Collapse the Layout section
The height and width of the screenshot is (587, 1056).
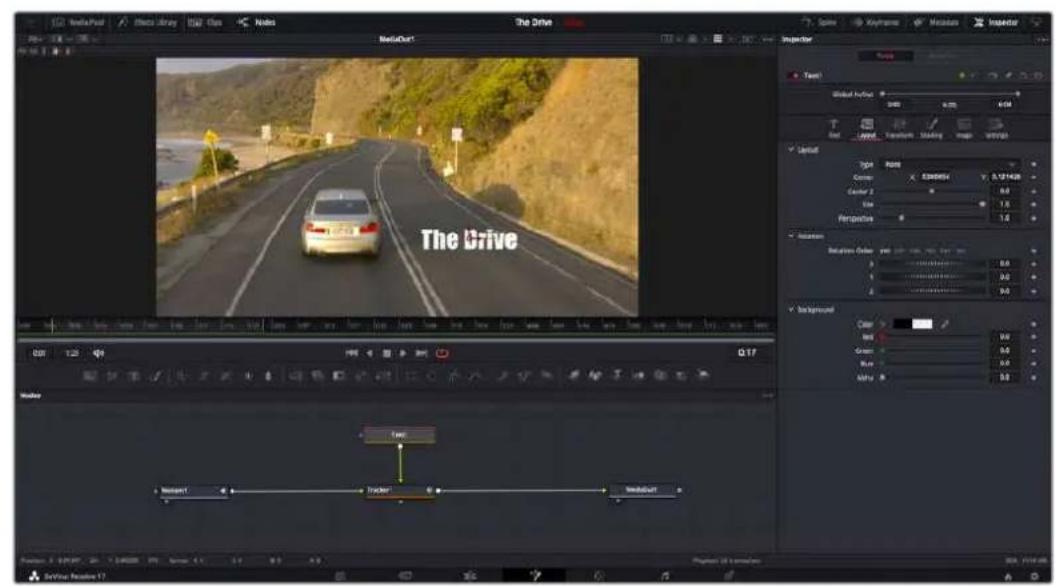point(791,149)
